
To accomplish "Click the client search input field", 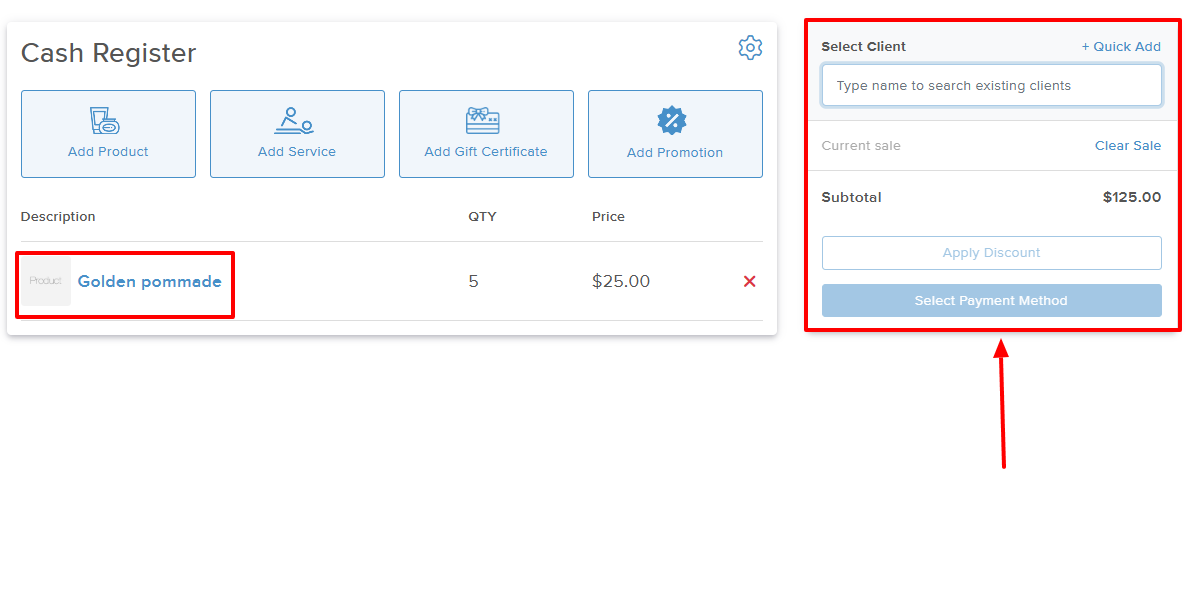I will (x=991, y=86).
